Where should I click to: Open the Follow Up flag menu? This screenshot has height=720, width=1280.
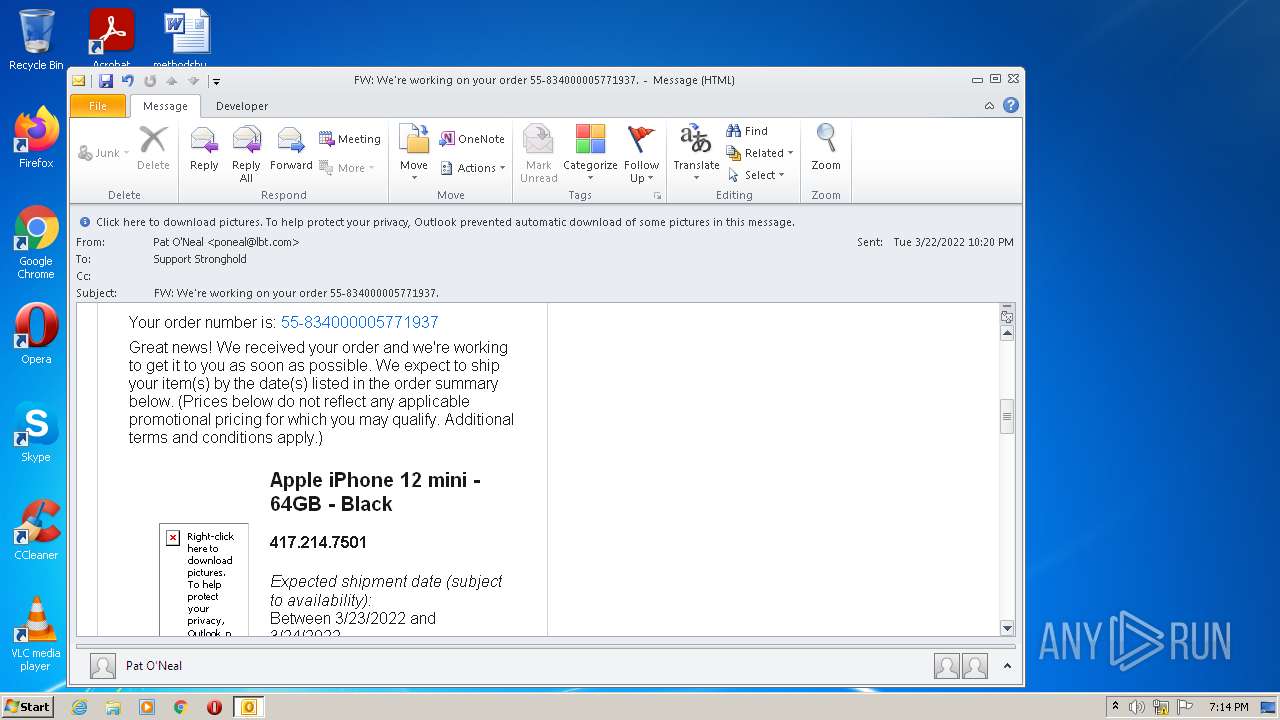(641, 154)
